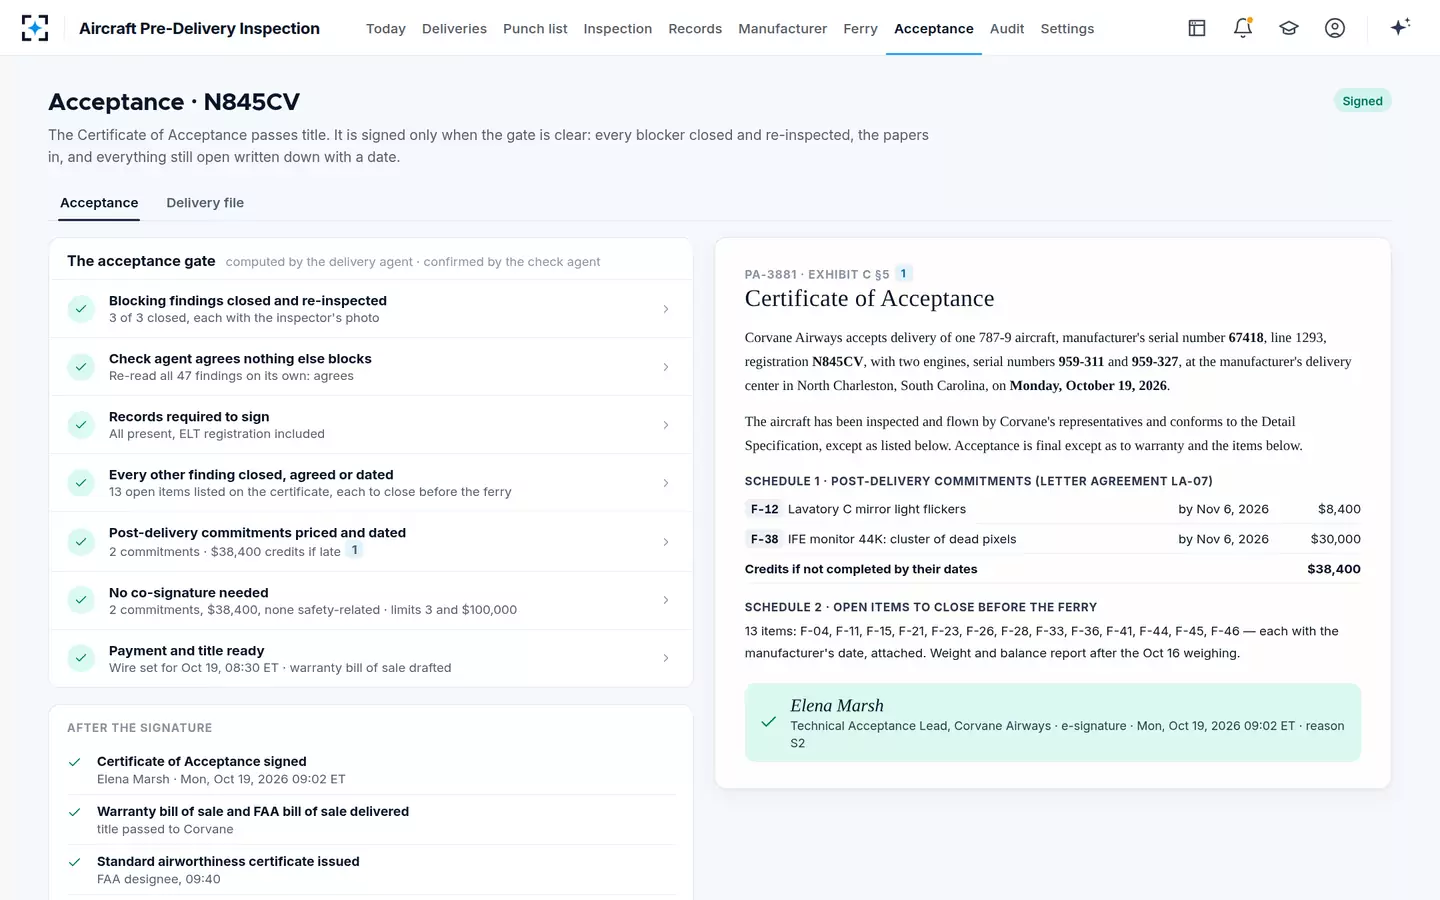Image resolution: width=1440 pixels, height=900 pixels.
Task: Open citation 1 beside $38,400 credits if late
Action: (355, 551)
